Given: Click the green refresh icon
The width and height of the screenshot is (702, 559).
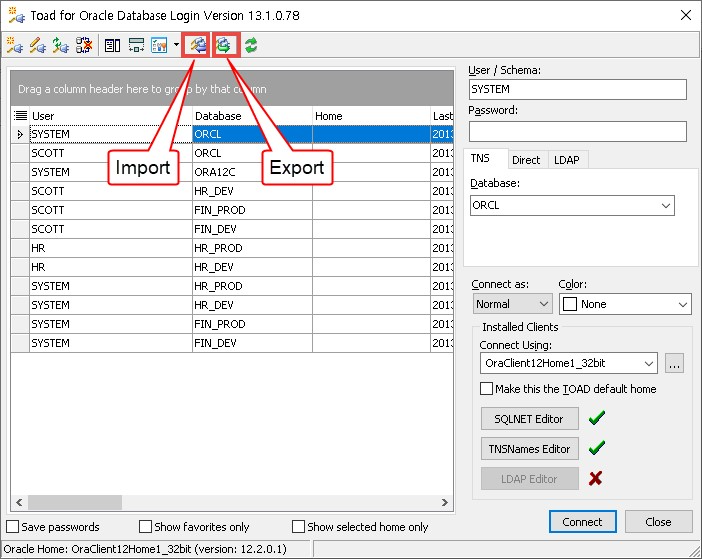Looking at the screenshot, I should point(251,45).
